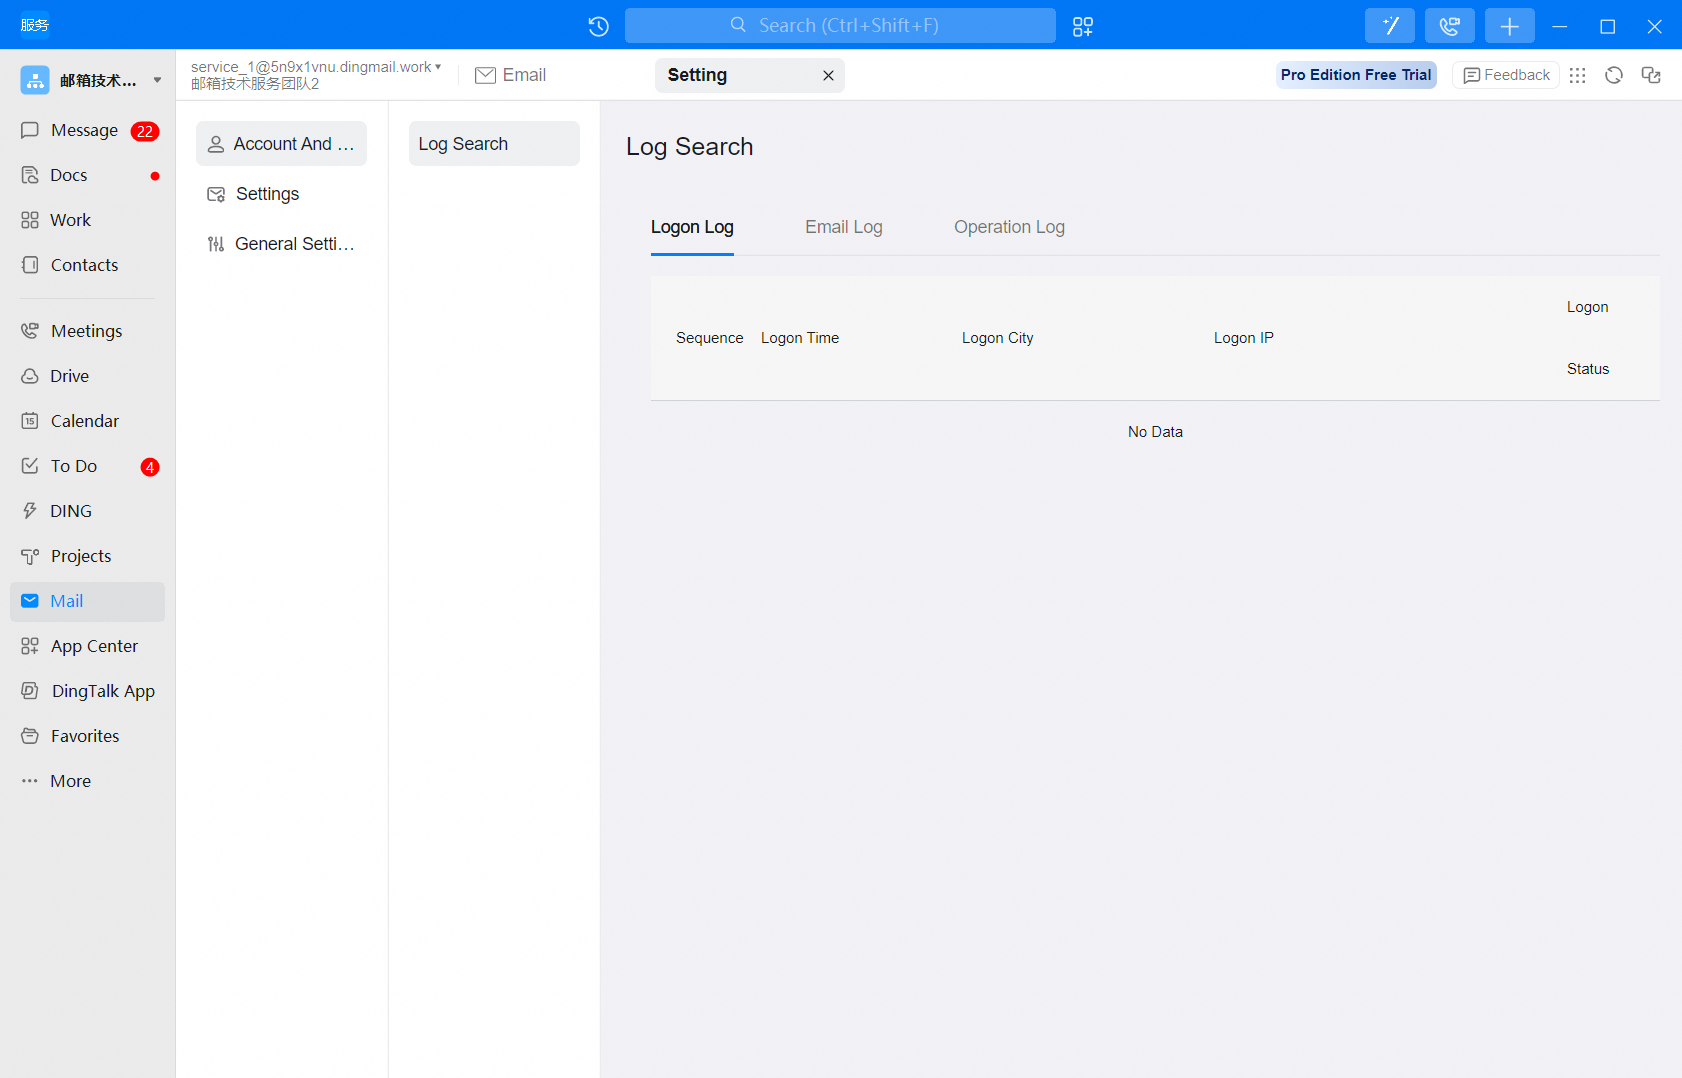Expand the service_1 email account dropdown
1682x1078 pixels.
[438, 67]
